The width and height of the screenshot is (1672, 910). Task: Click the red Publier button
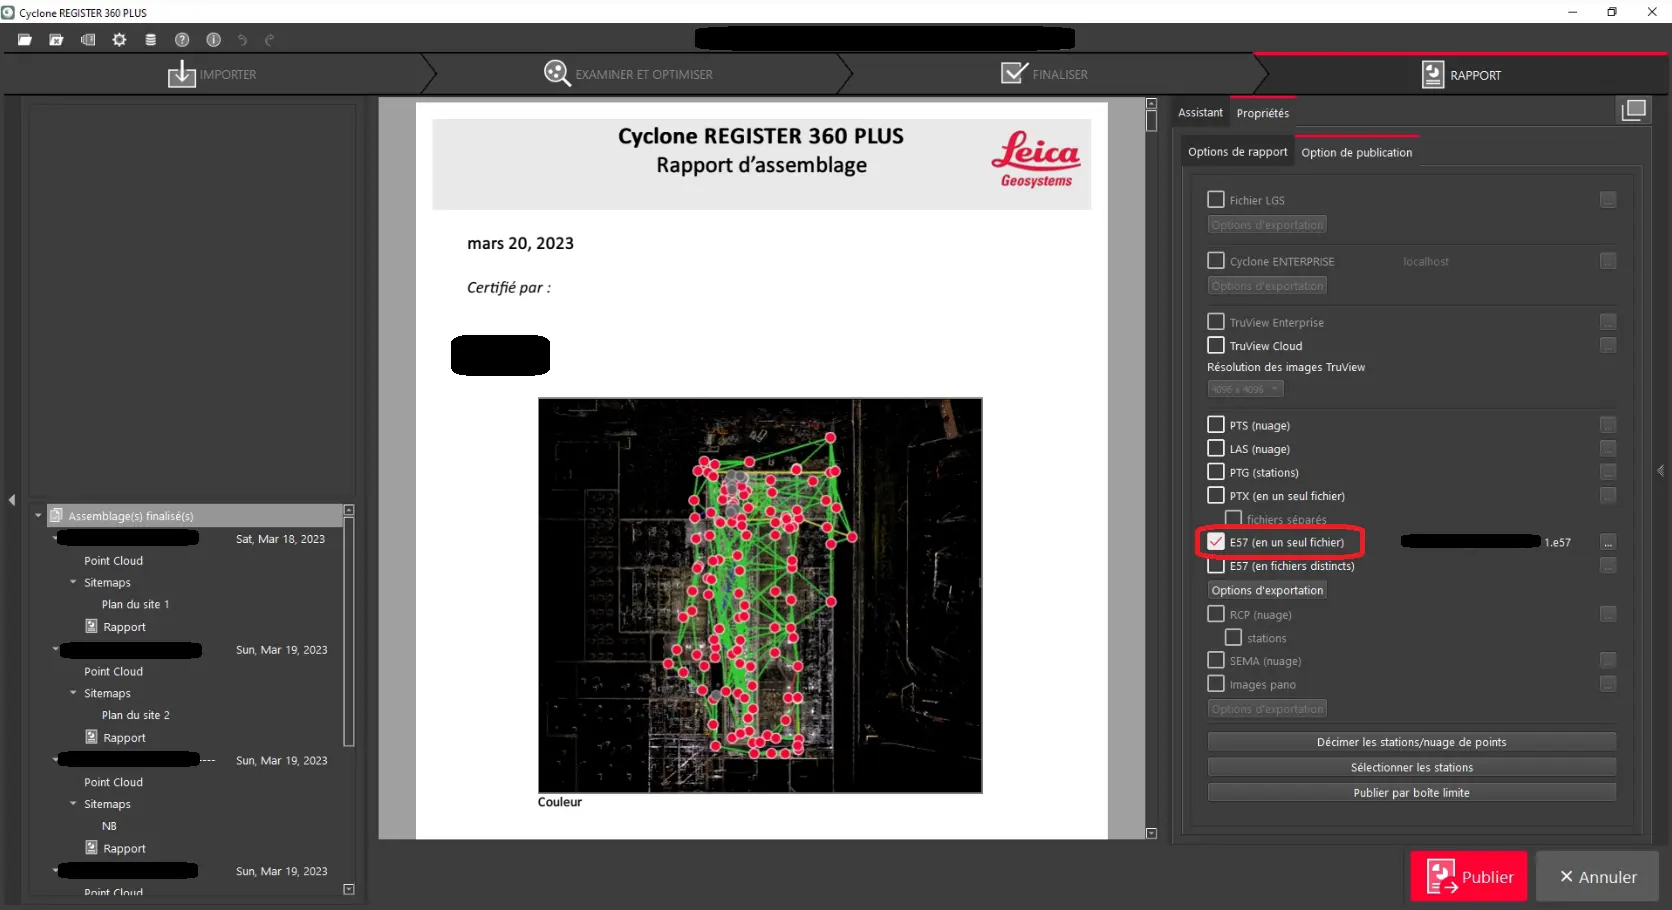click(x=1469, y=877)
